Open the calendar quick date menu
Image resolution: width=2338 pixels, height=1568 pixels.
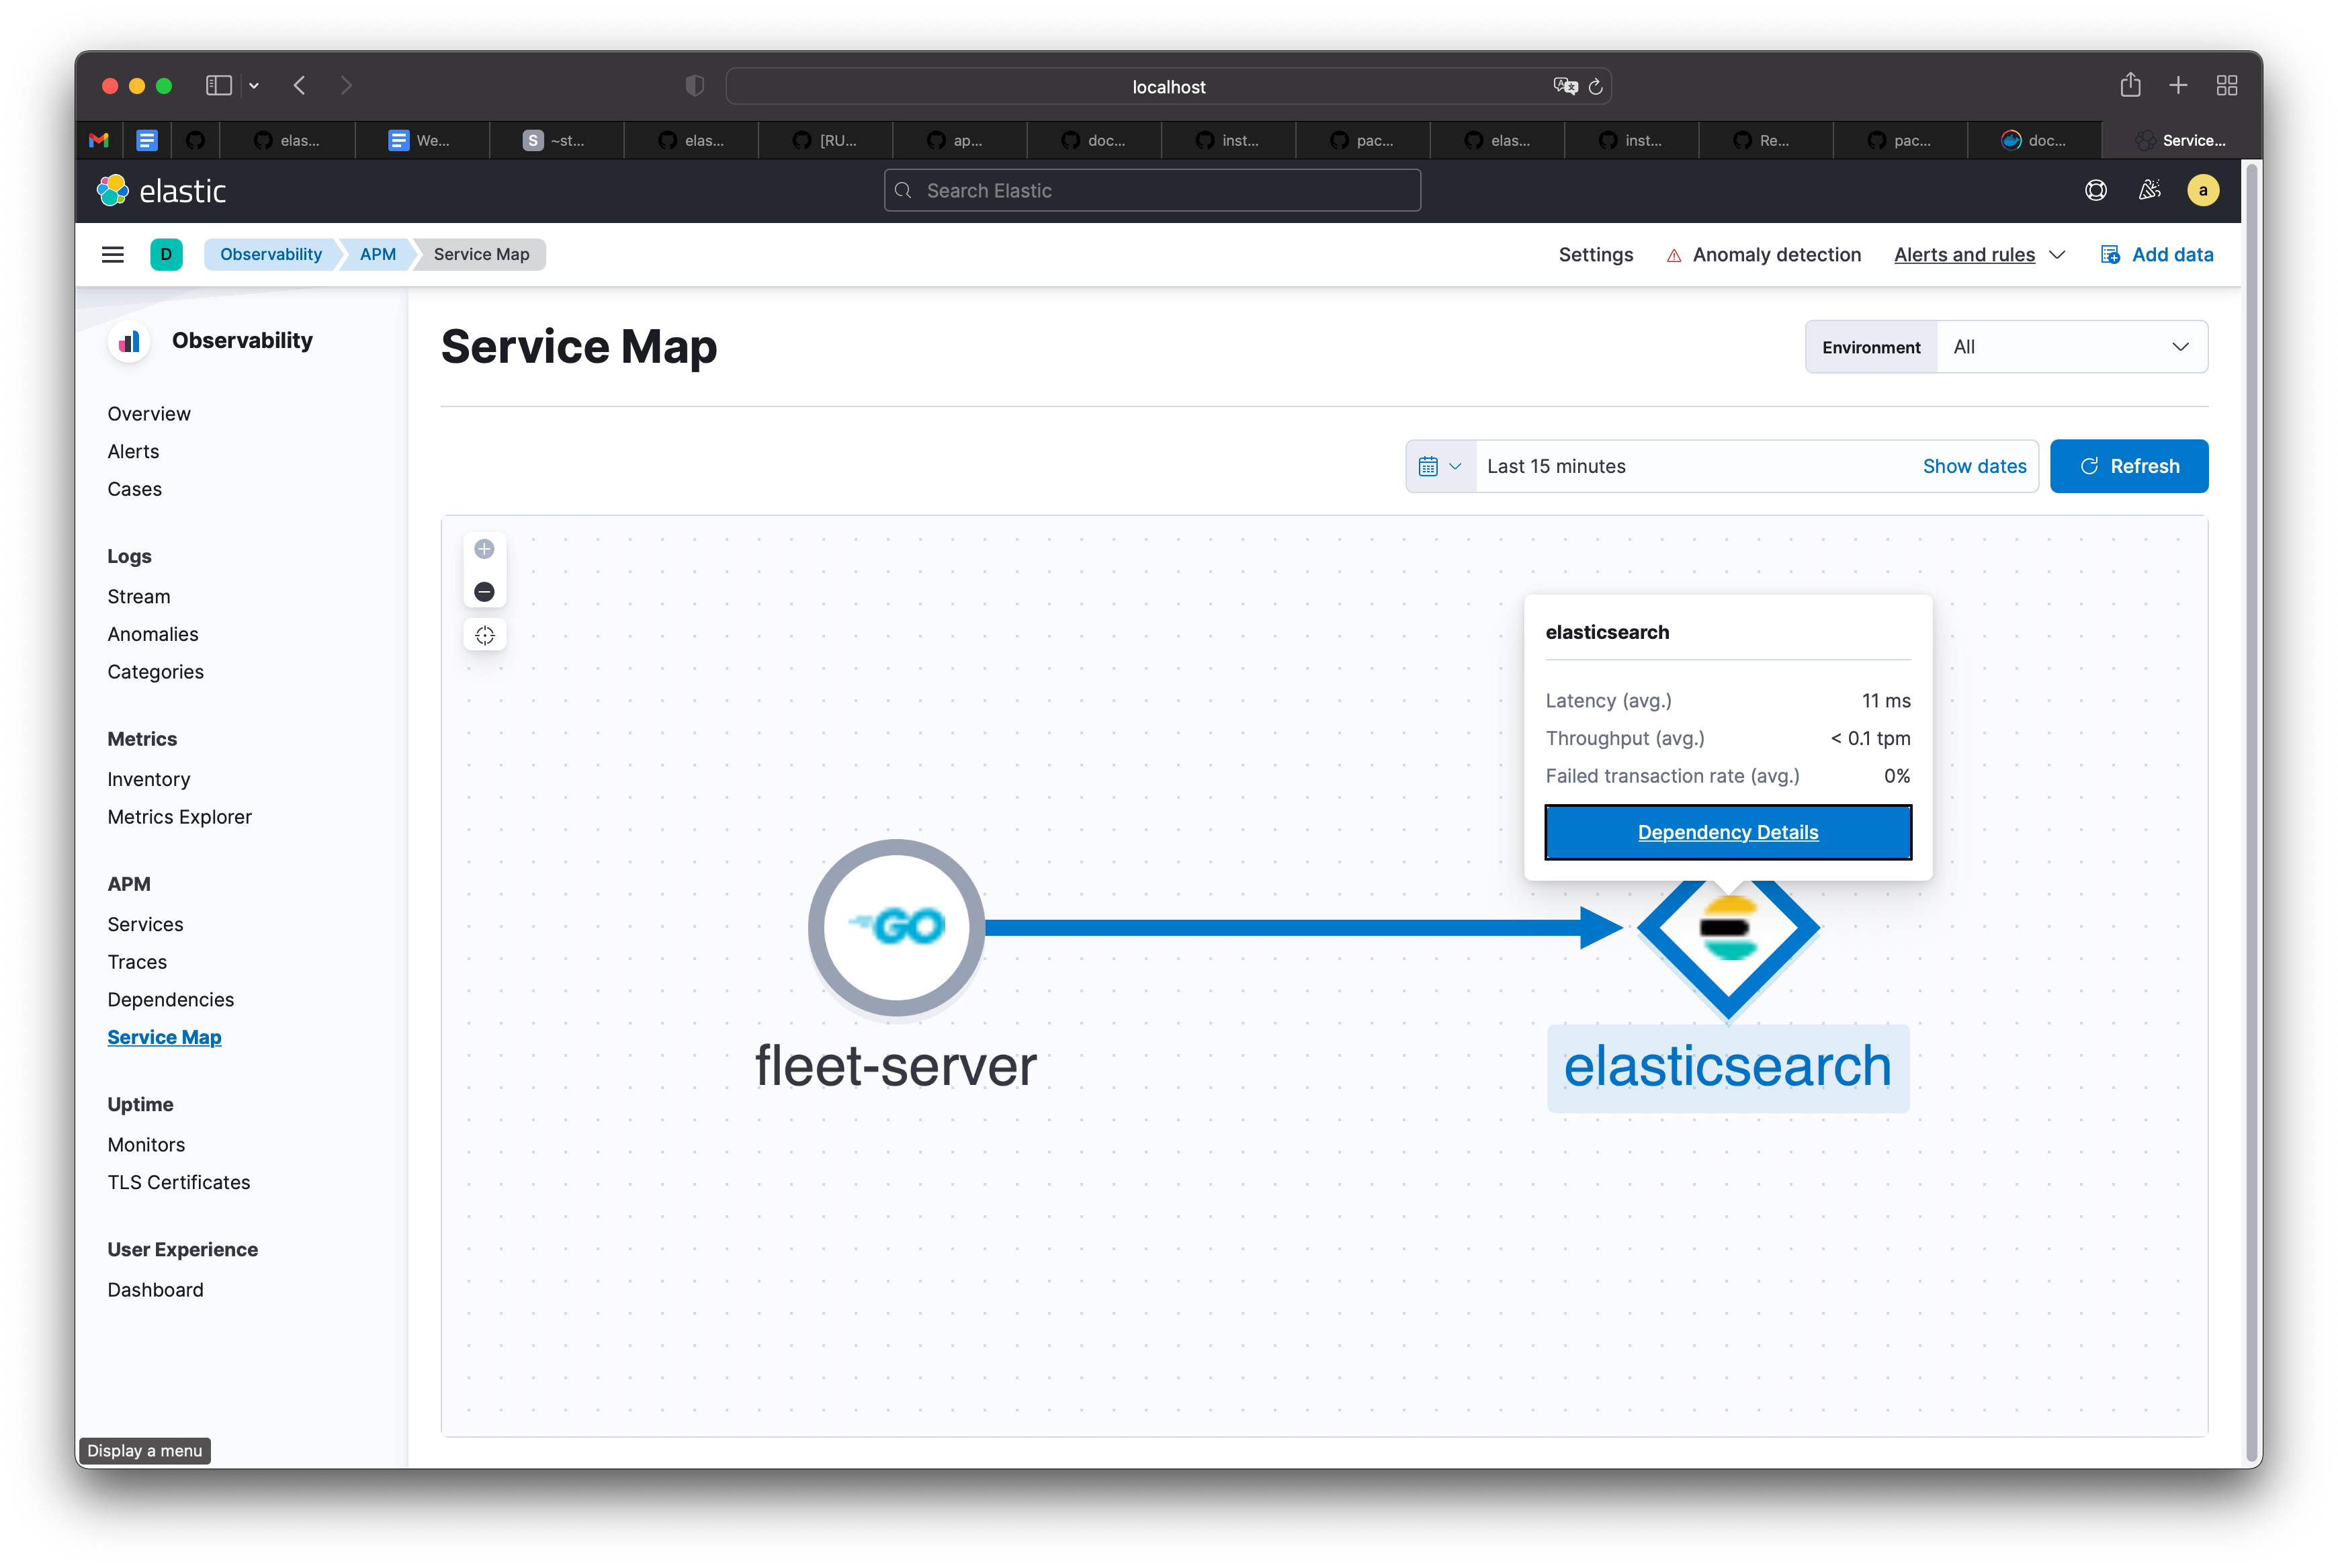click(1439, 466)
